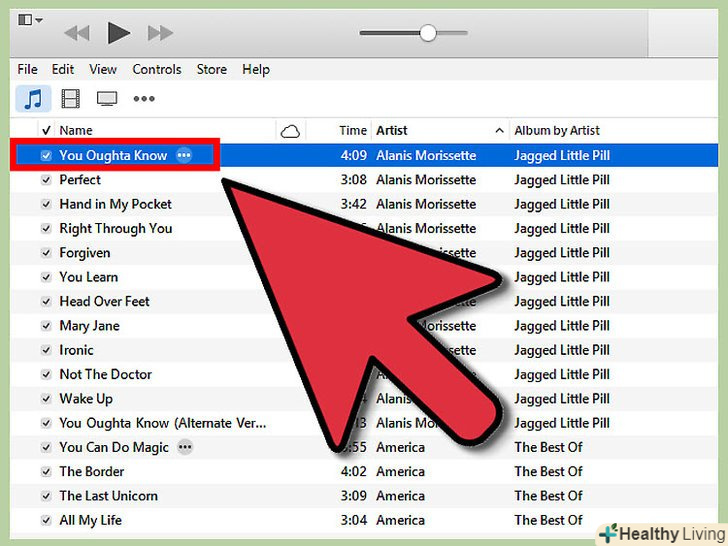
Task: Select the song Wake Up
Action: 86,399
